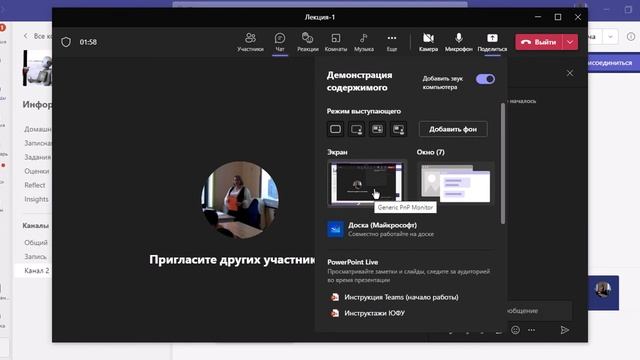Close the chat side panel with X
640x360 pixels.
[x=570, y=73]
